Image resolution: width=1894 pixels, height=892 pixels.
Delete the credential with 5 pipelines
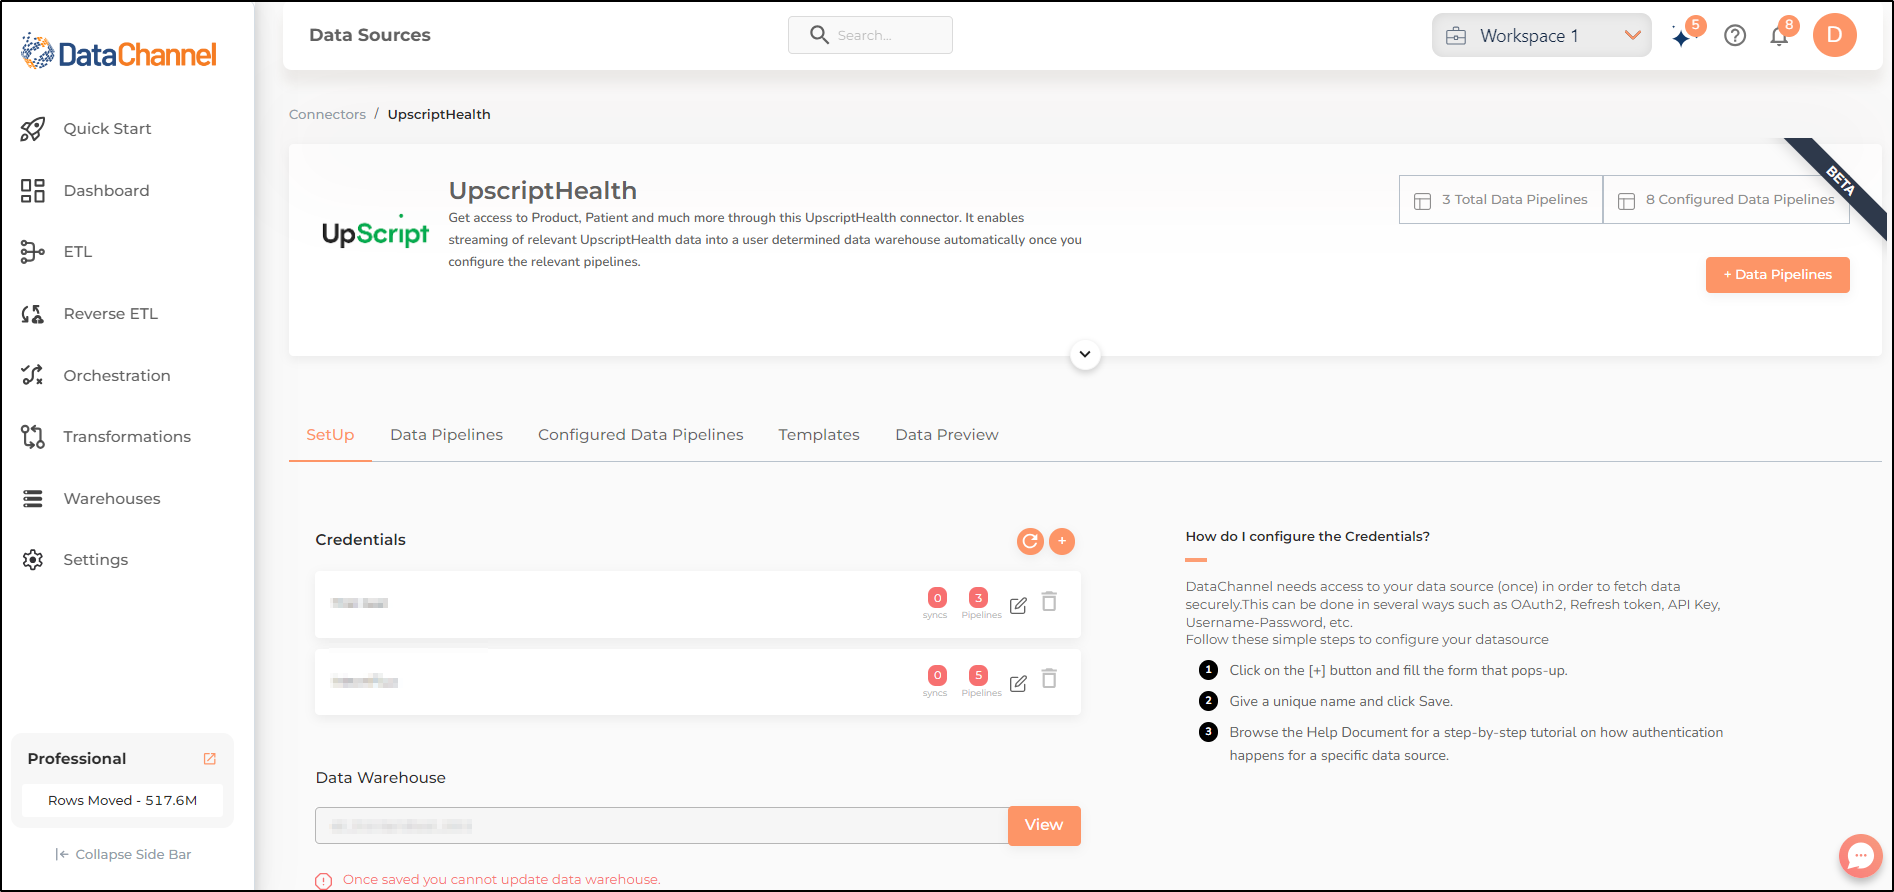coord(1049,679)
